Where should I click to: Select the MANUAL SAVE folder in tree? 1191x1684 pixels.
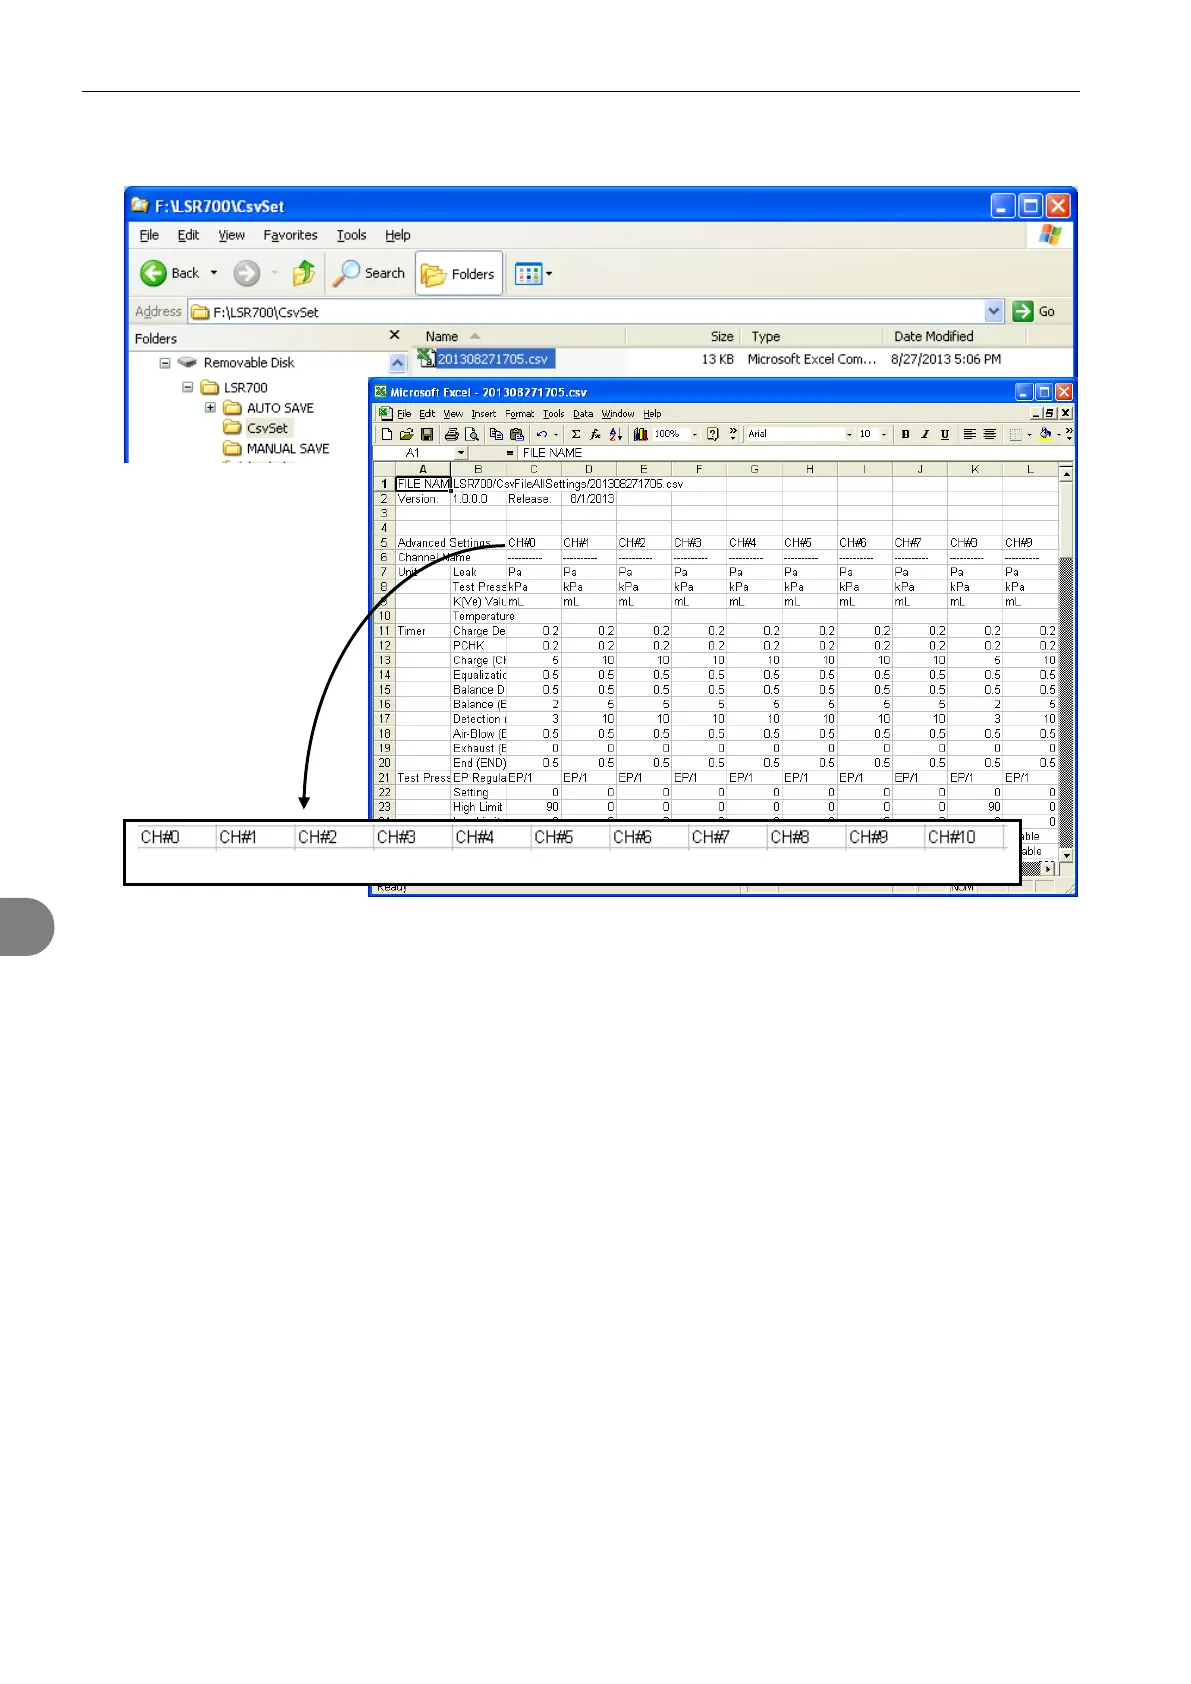(x=288, y=449)
